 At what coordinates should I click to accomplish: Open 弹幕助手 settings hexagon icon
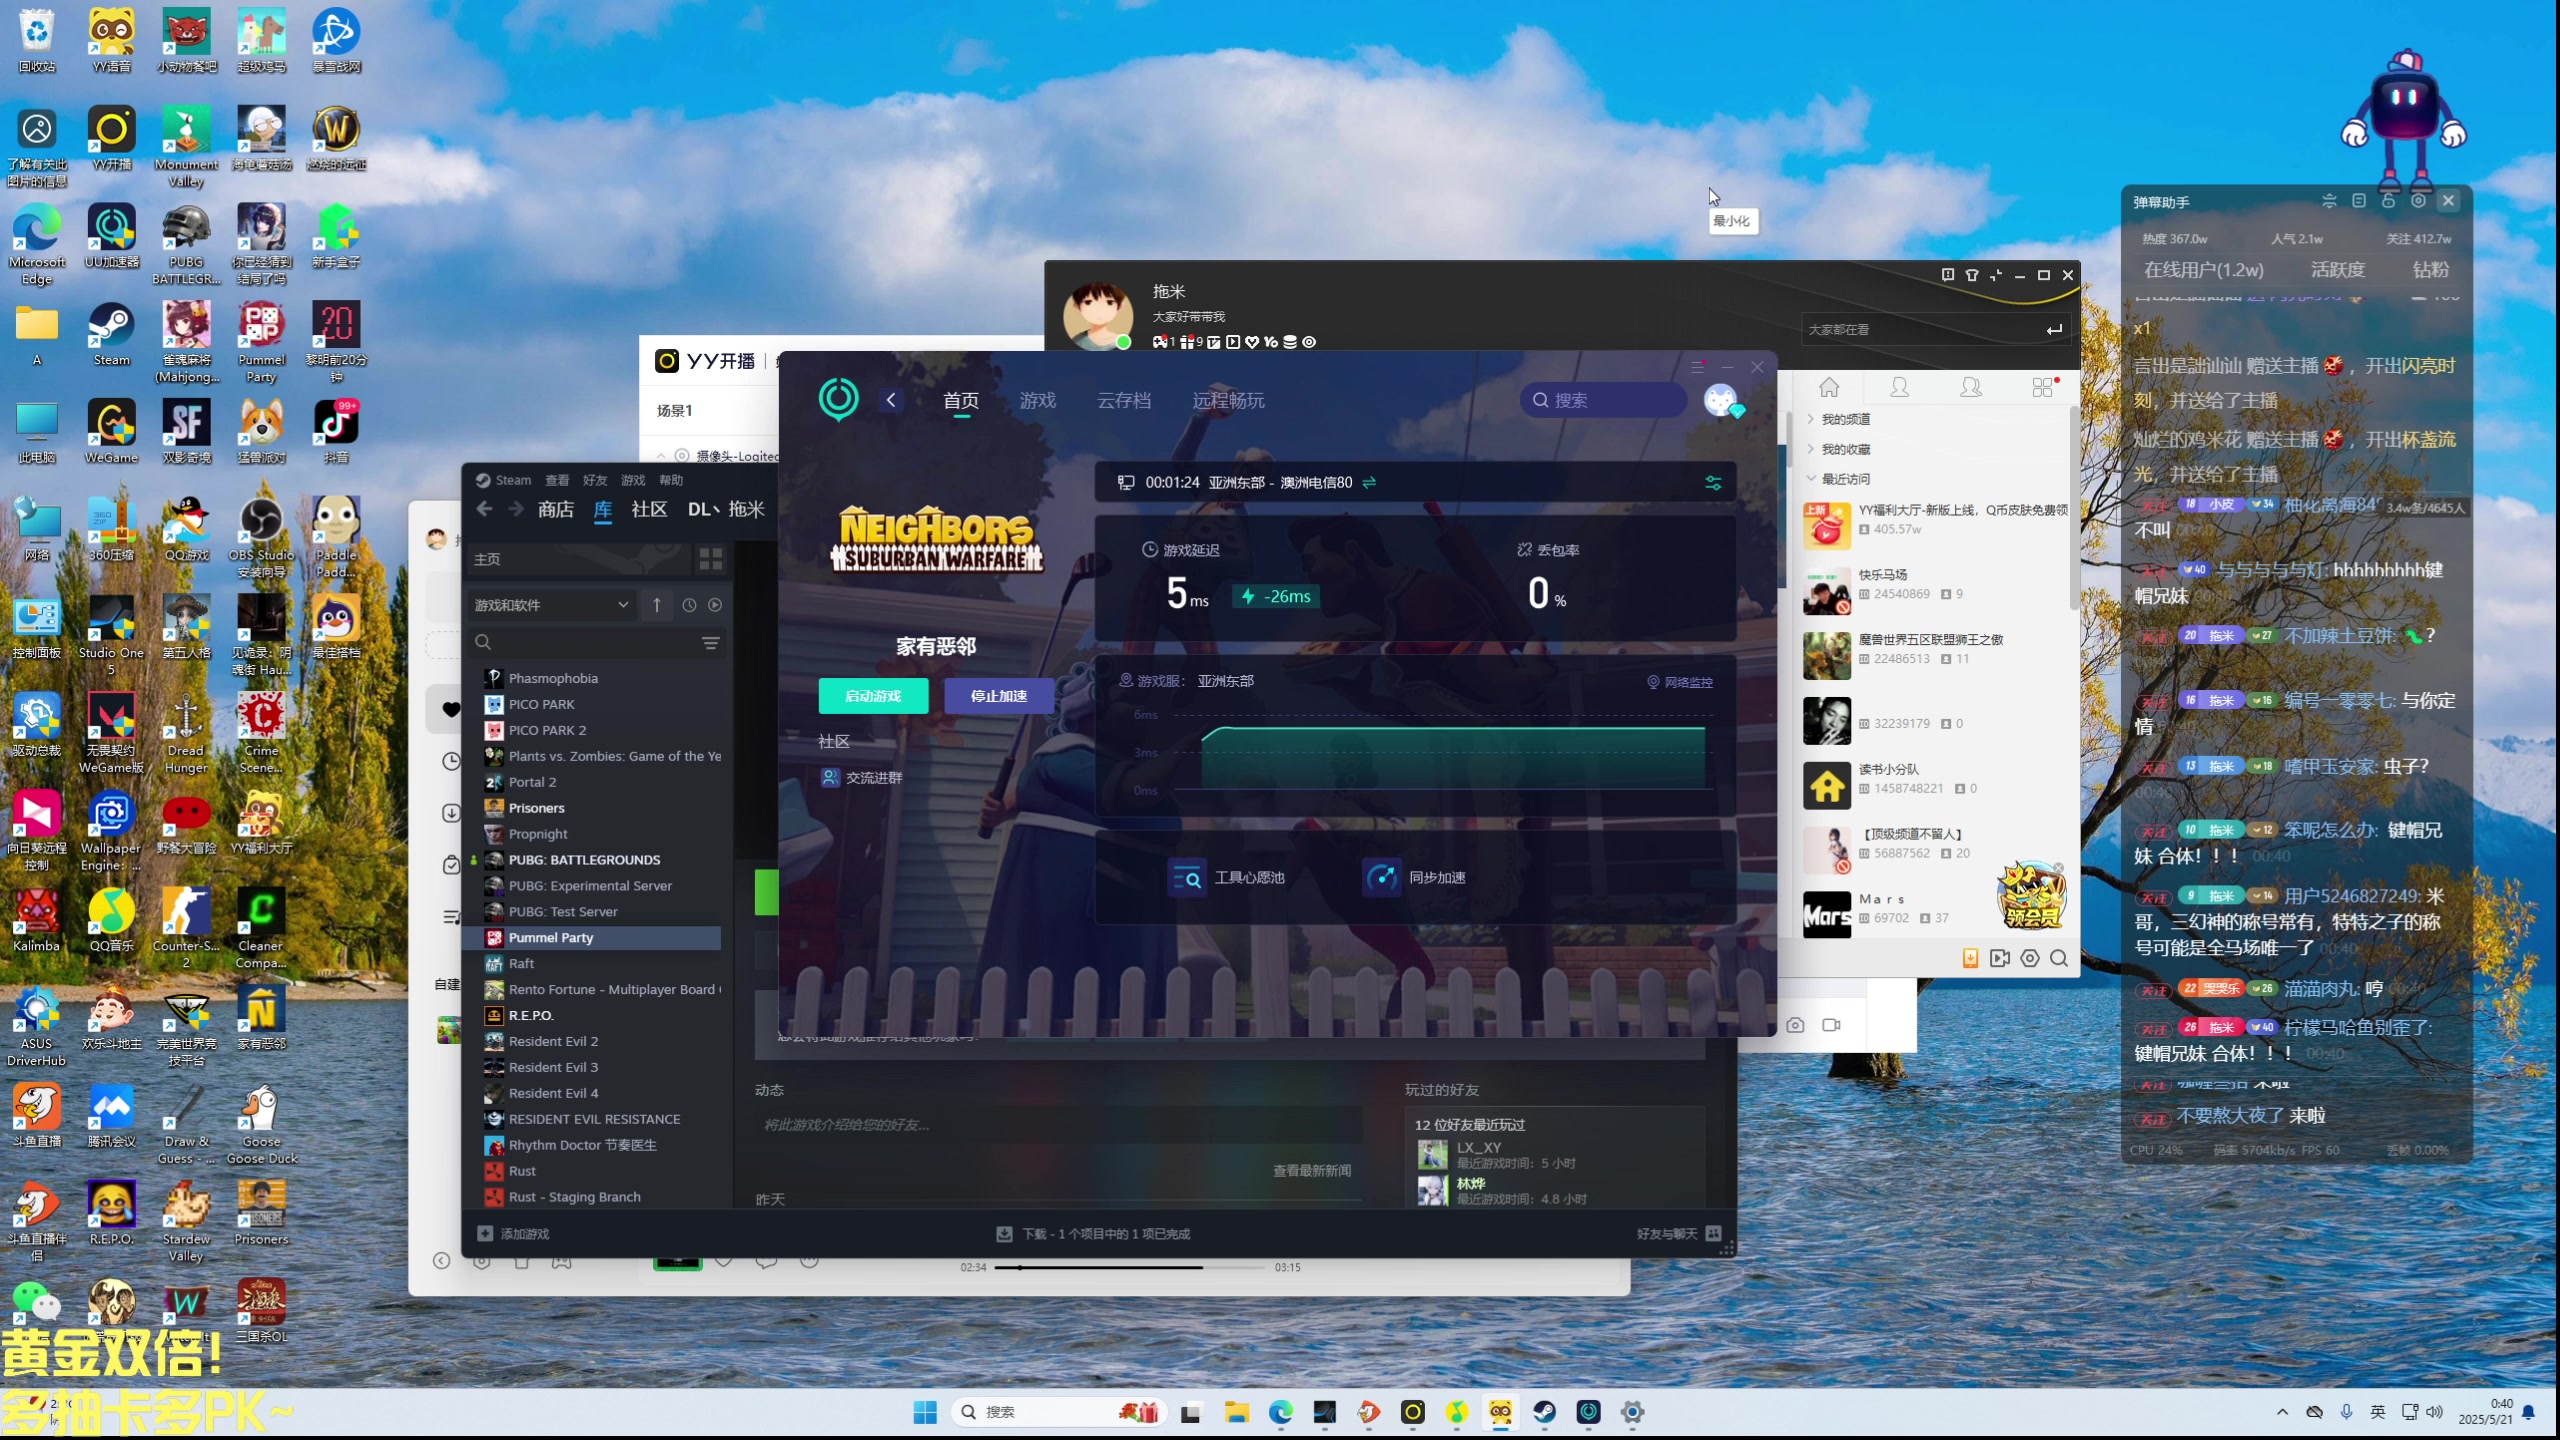tap(2418, 201)
